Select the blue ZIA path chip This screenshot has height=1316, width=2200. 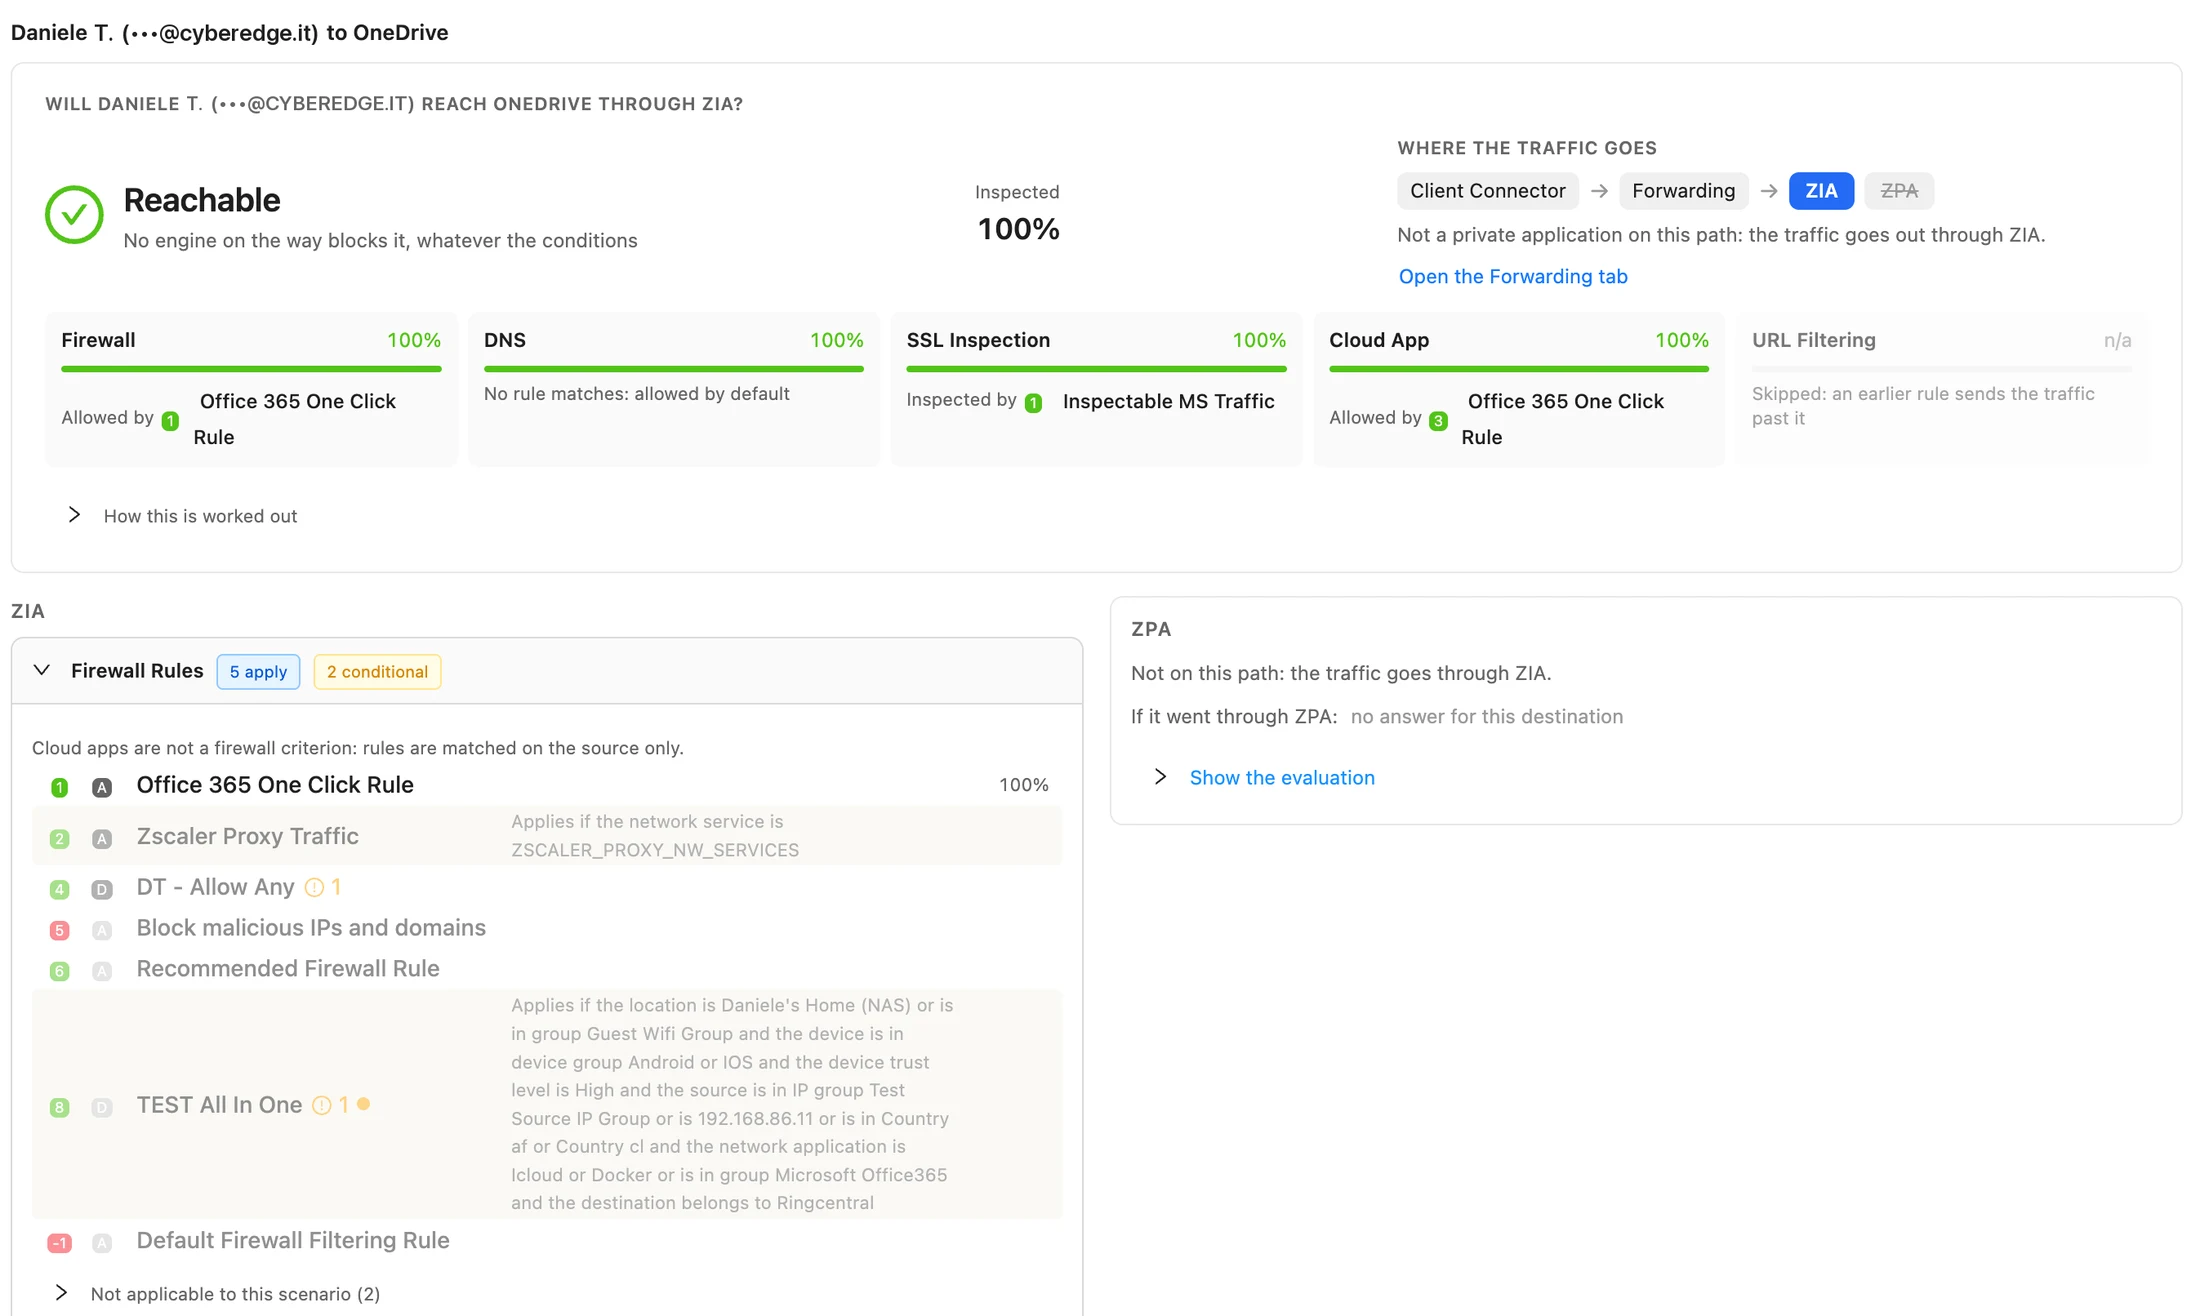(1821, 191)
